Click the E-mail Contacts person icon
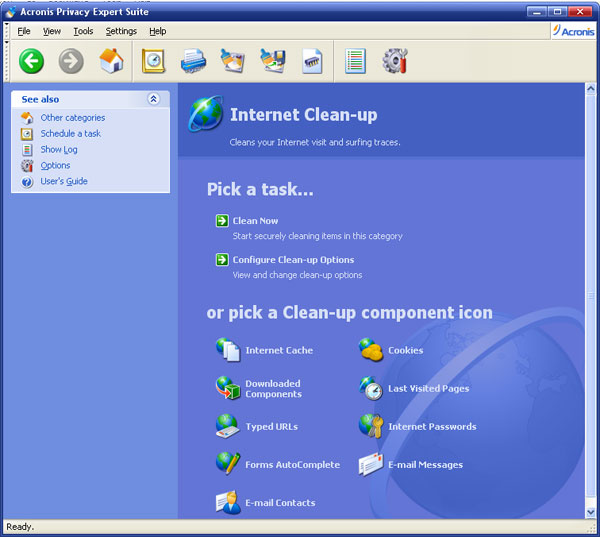This screenshot has height=537, width=600. click(228, 502)
